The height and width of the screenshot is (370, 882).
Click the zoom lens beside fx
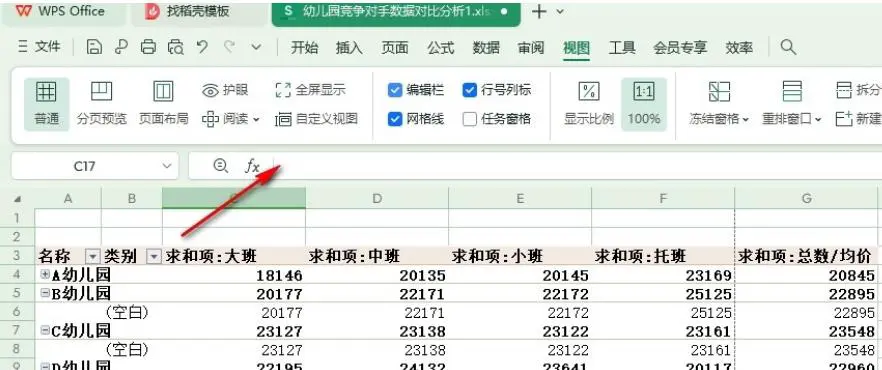point(220,166)
